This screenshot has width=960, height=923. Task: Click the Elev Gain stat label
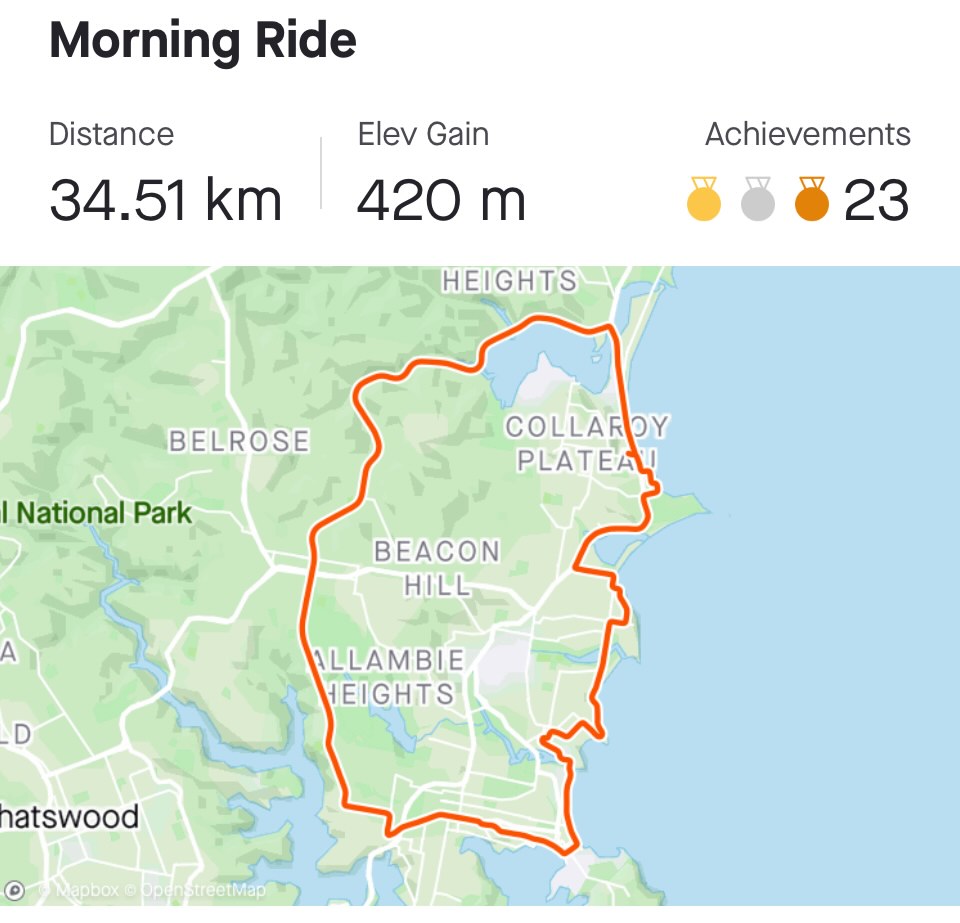click(x=423, y=135)
